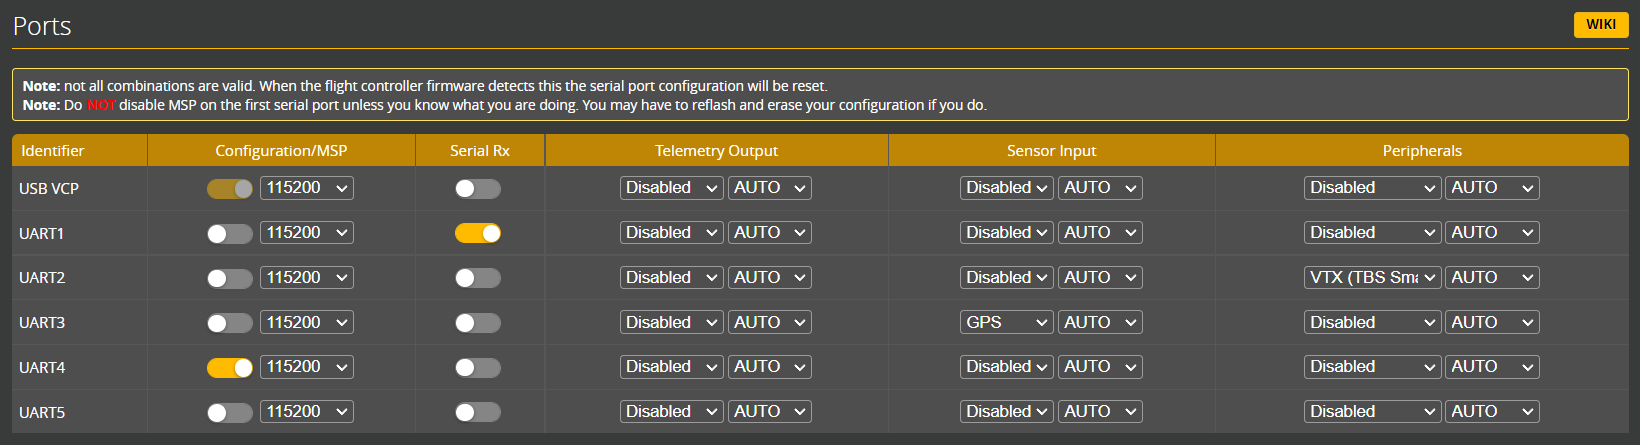Open UART3 sensor input GPS dropdown
1640x445 pixels.
[1006, 322]
